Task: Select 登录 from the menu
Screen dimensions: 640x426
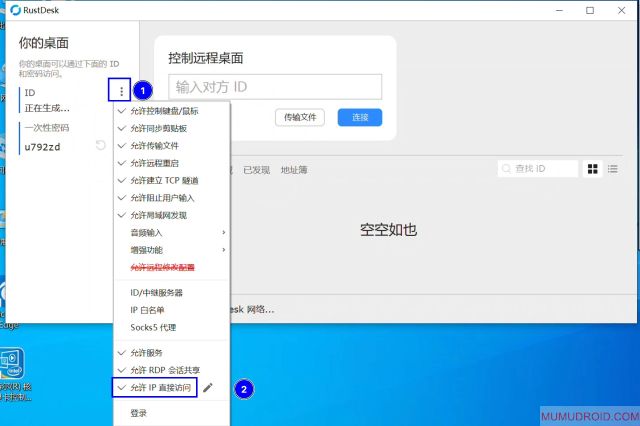Action: 171,413
